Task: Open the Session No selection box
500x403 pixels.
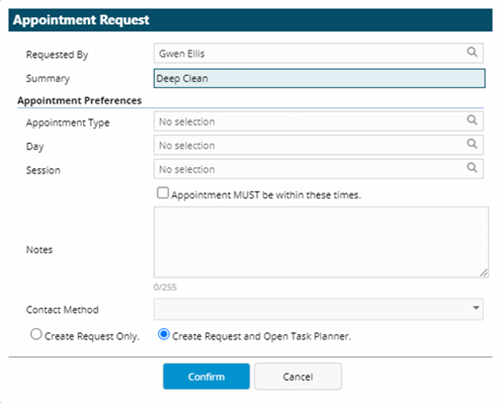Action: (x=319, y=169)
